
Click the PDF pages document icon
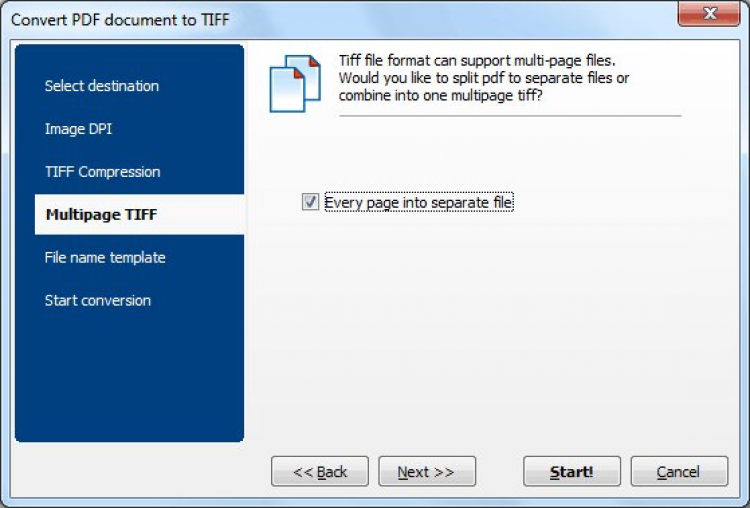(294, 82)
